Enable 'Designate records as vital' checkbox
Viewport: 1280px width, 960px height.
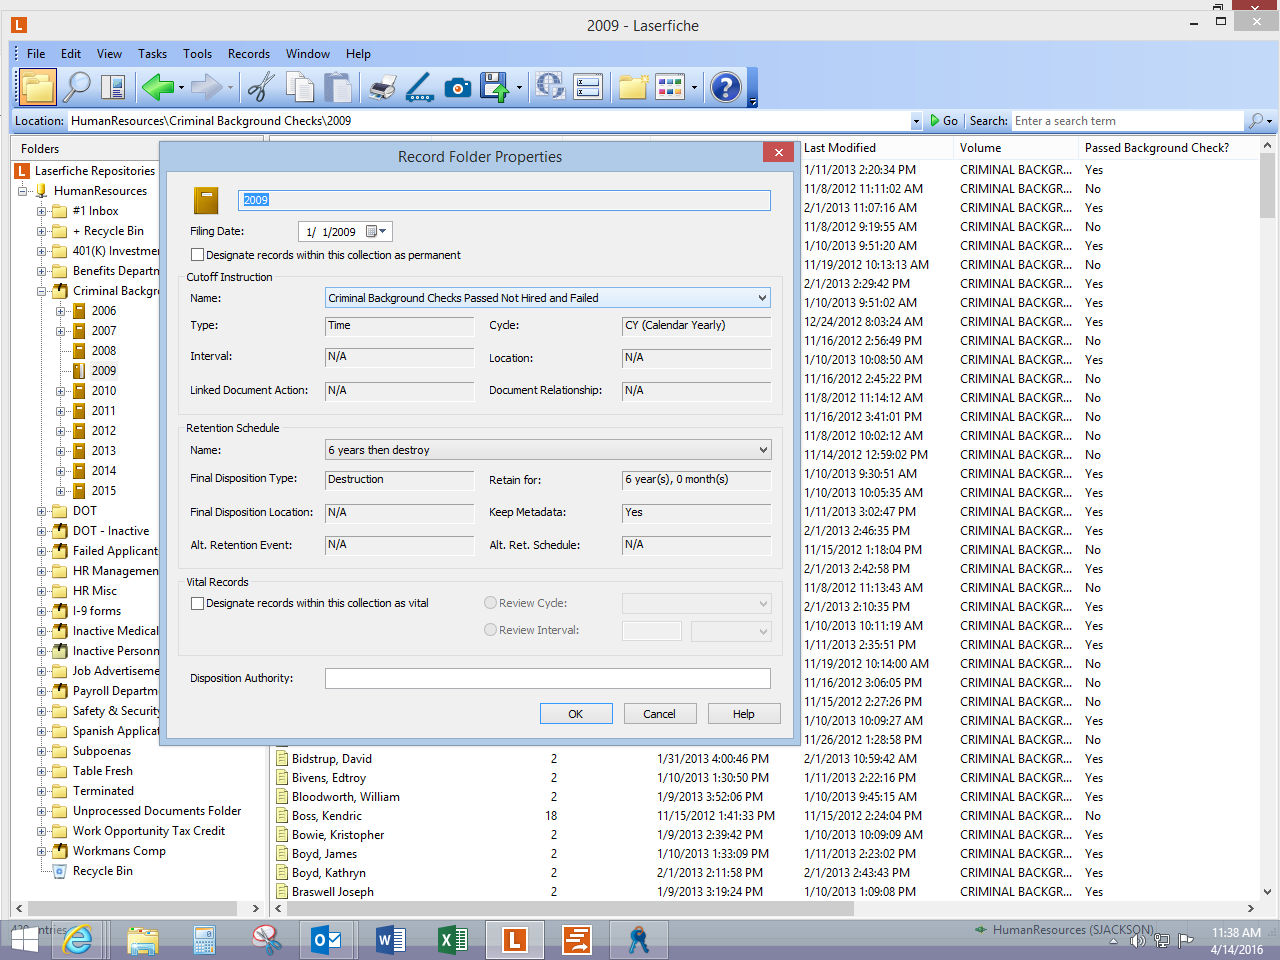198,603
